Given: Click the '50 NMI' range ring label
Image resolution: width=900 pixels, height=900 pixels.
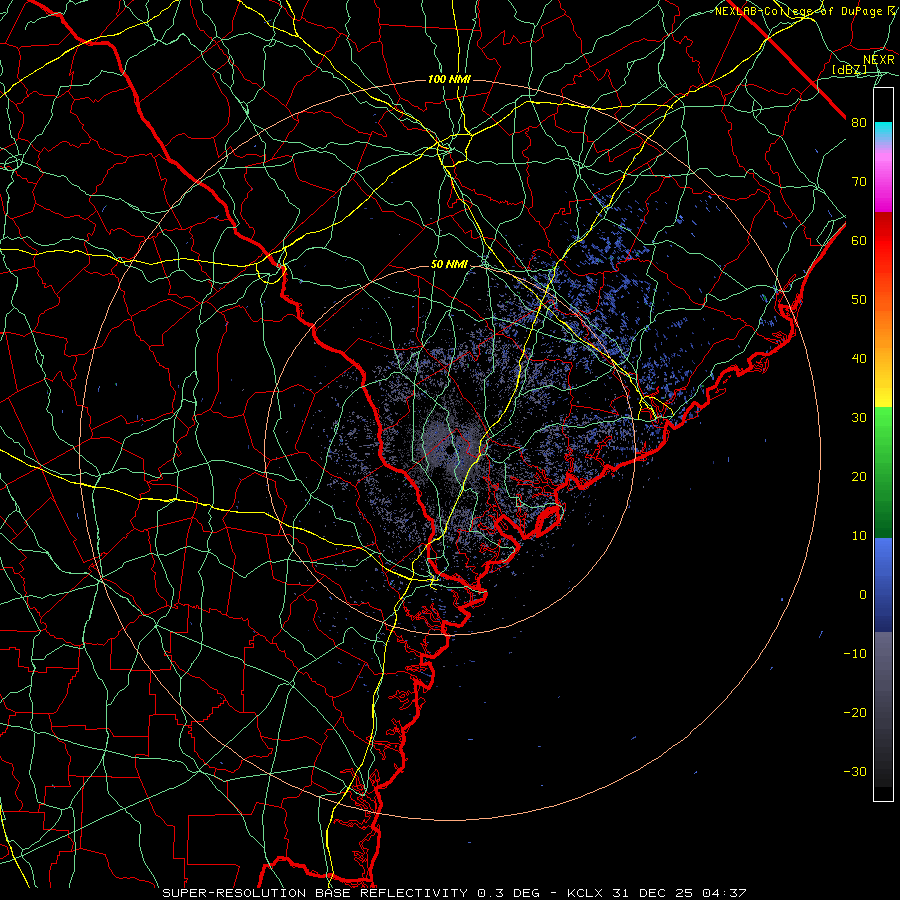Looking at the screenshot, I should (449, 265).
